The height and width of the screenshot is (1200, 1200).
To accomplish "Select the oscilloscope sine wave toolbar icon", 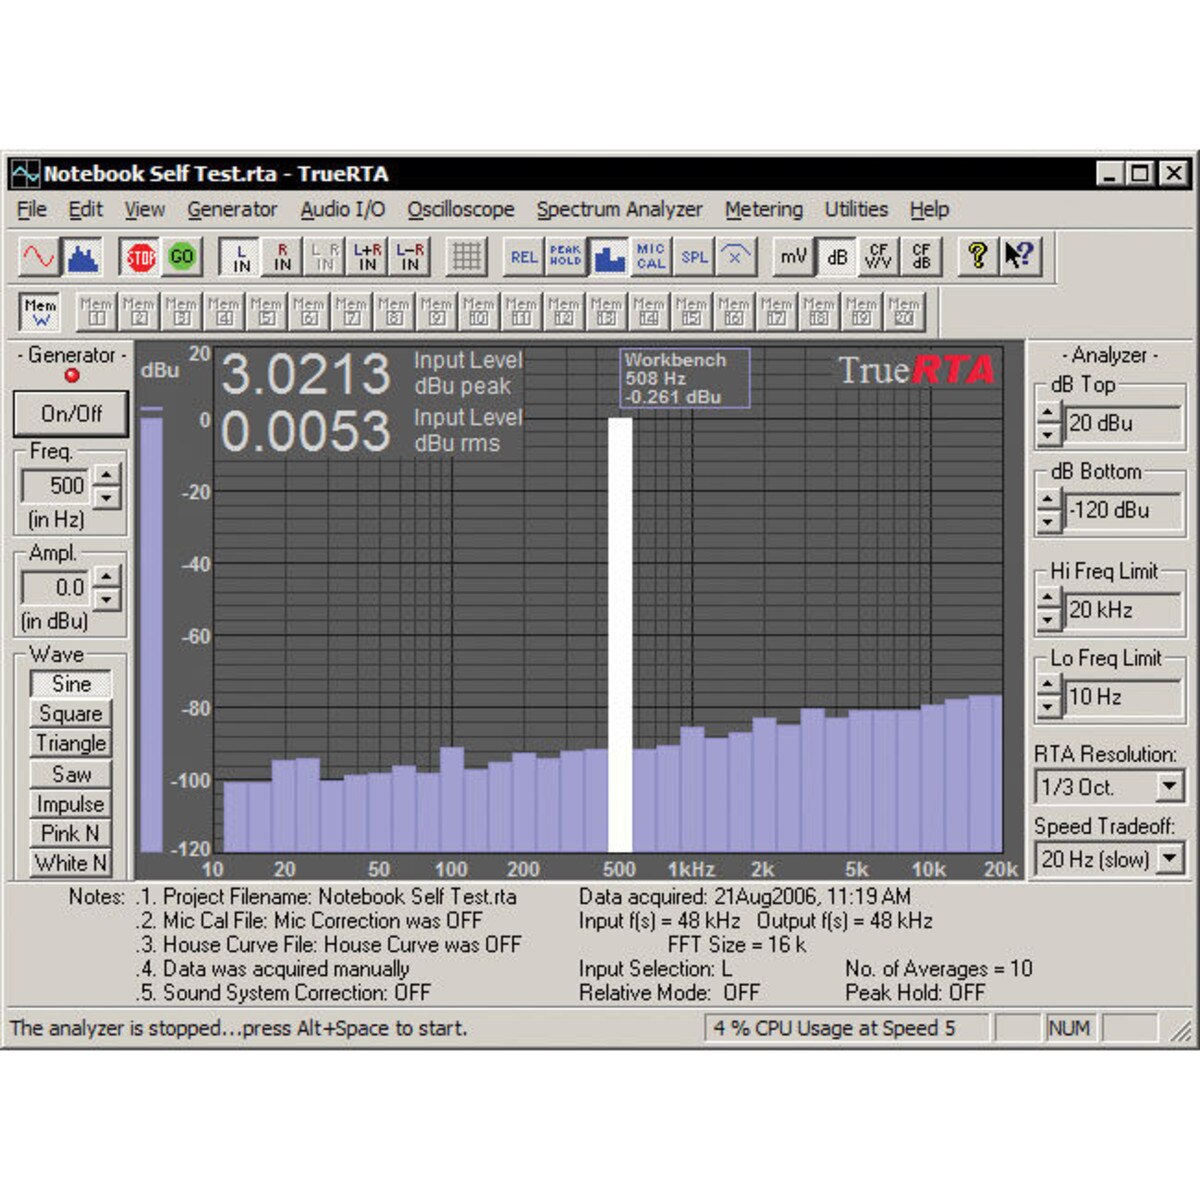I will click(36, 257).
